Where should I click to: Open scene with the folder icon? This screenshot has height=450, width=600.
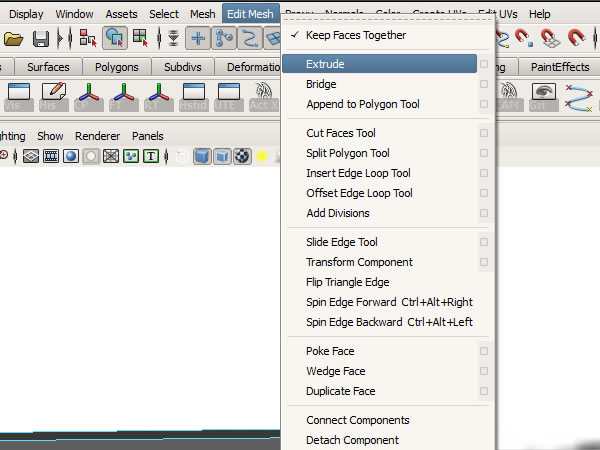13,38
